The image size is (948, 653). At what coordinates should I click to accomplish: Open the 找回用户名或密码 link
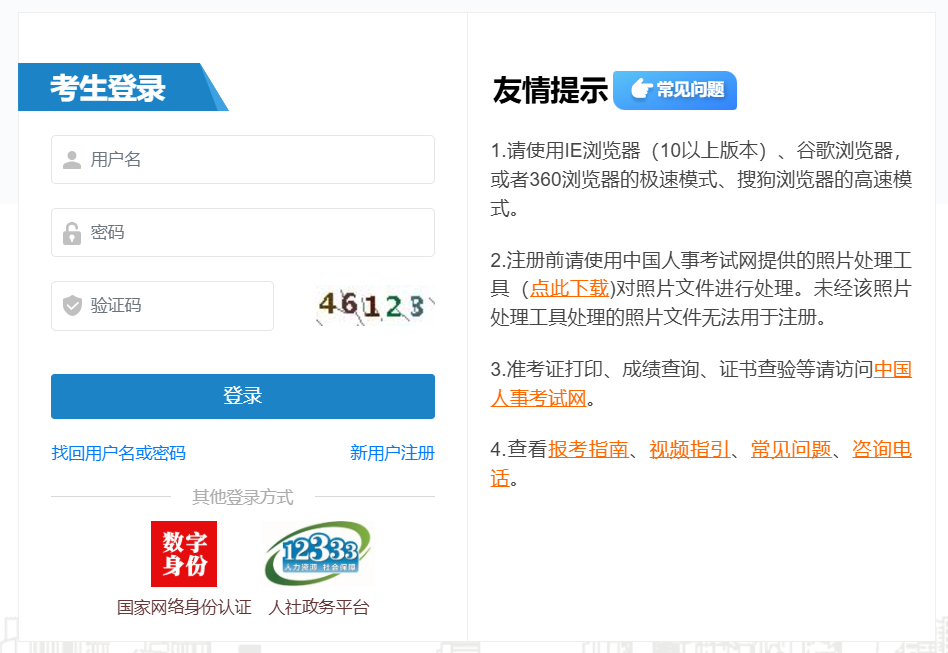[118, 453]
